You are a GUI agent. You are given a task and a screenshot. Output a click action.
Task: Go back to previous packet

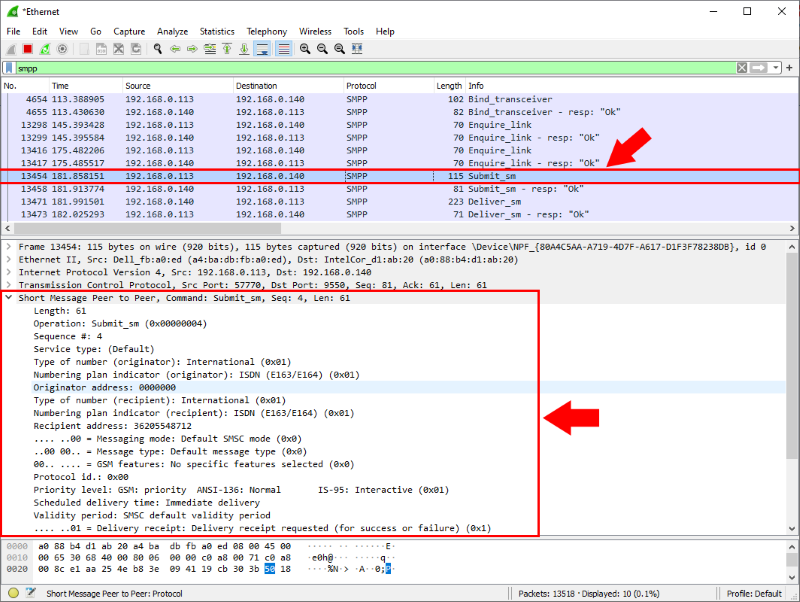tap(175, 49)
